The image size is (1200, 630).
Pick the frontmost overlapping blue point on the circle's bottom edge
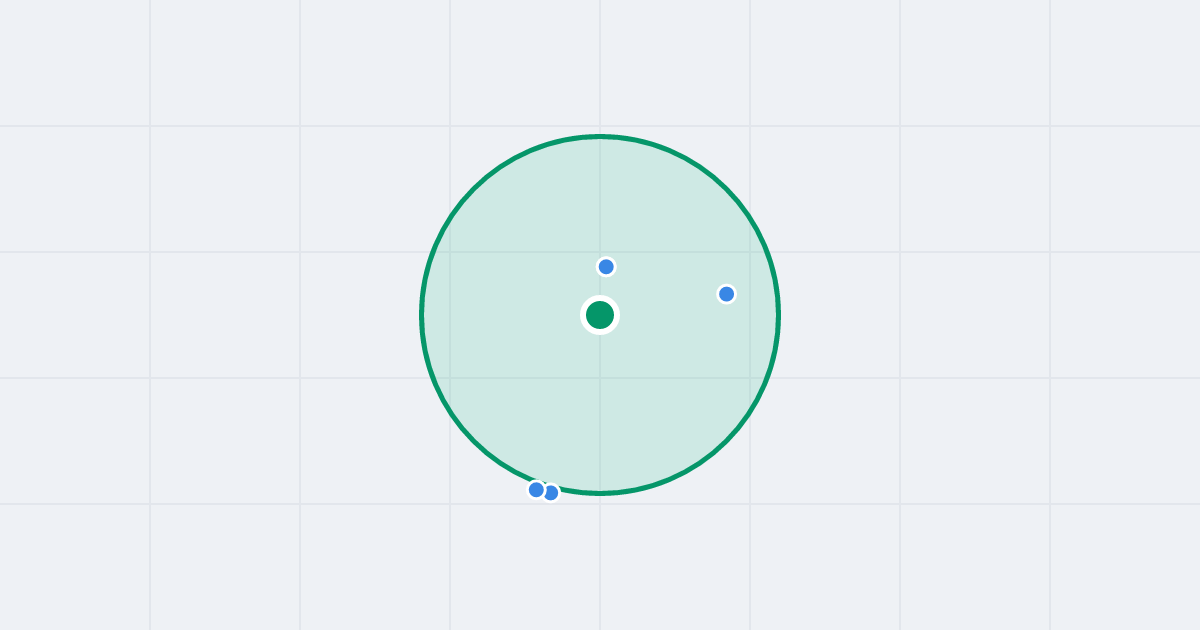click(537, 490)
